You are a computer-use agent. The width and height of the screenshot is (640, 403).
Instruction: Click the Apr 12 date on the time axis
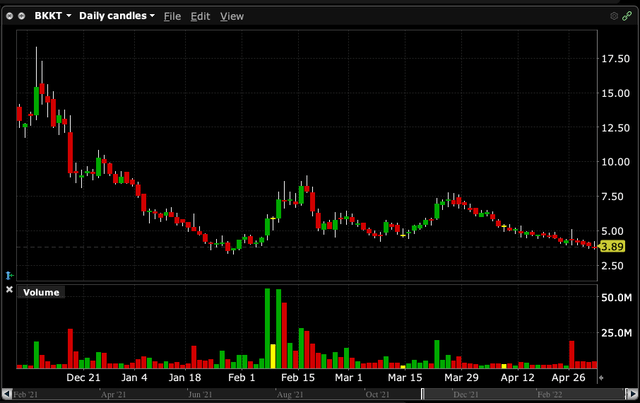[518, 378]
